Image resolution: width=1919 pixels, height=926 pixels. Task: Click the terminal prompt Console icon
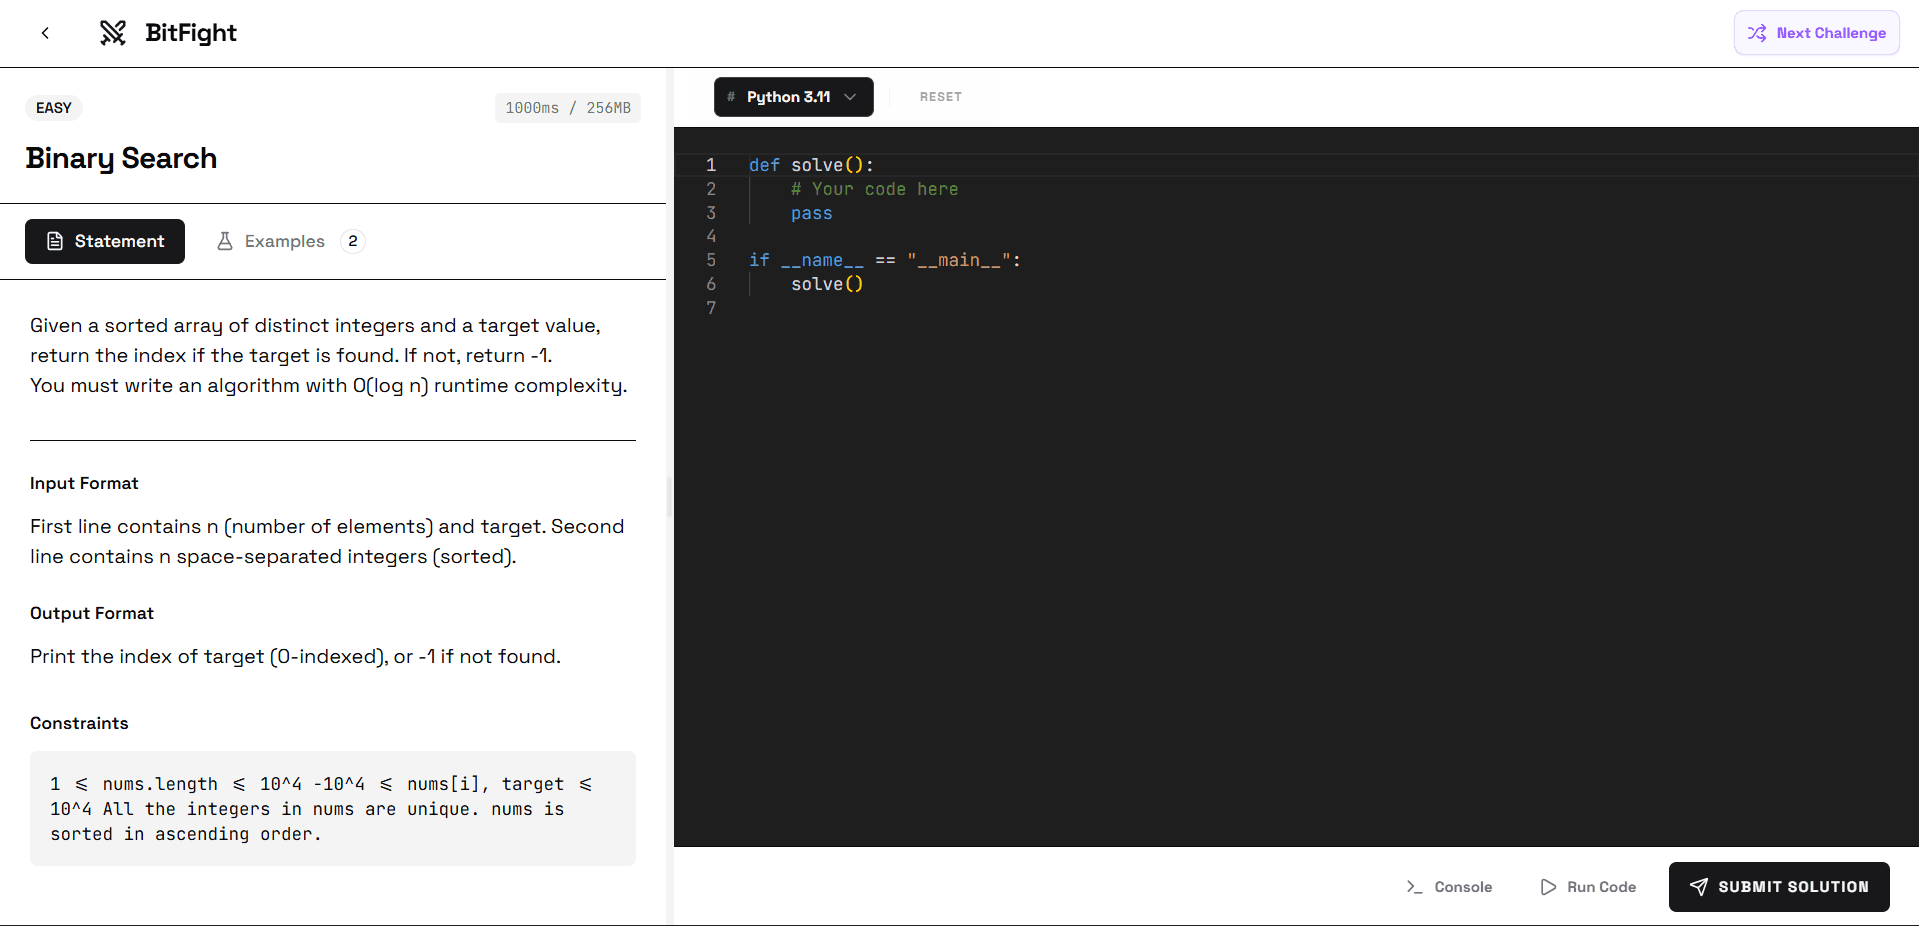tap(1414, 887)
